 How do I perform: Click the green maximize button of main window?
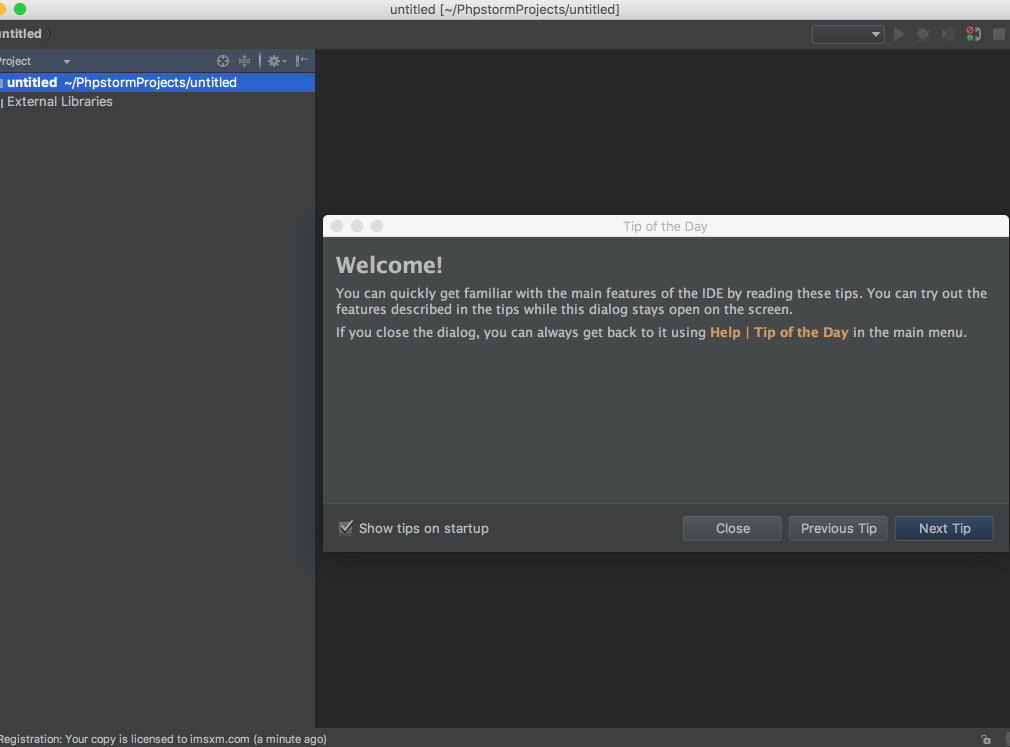pos(20,9)
